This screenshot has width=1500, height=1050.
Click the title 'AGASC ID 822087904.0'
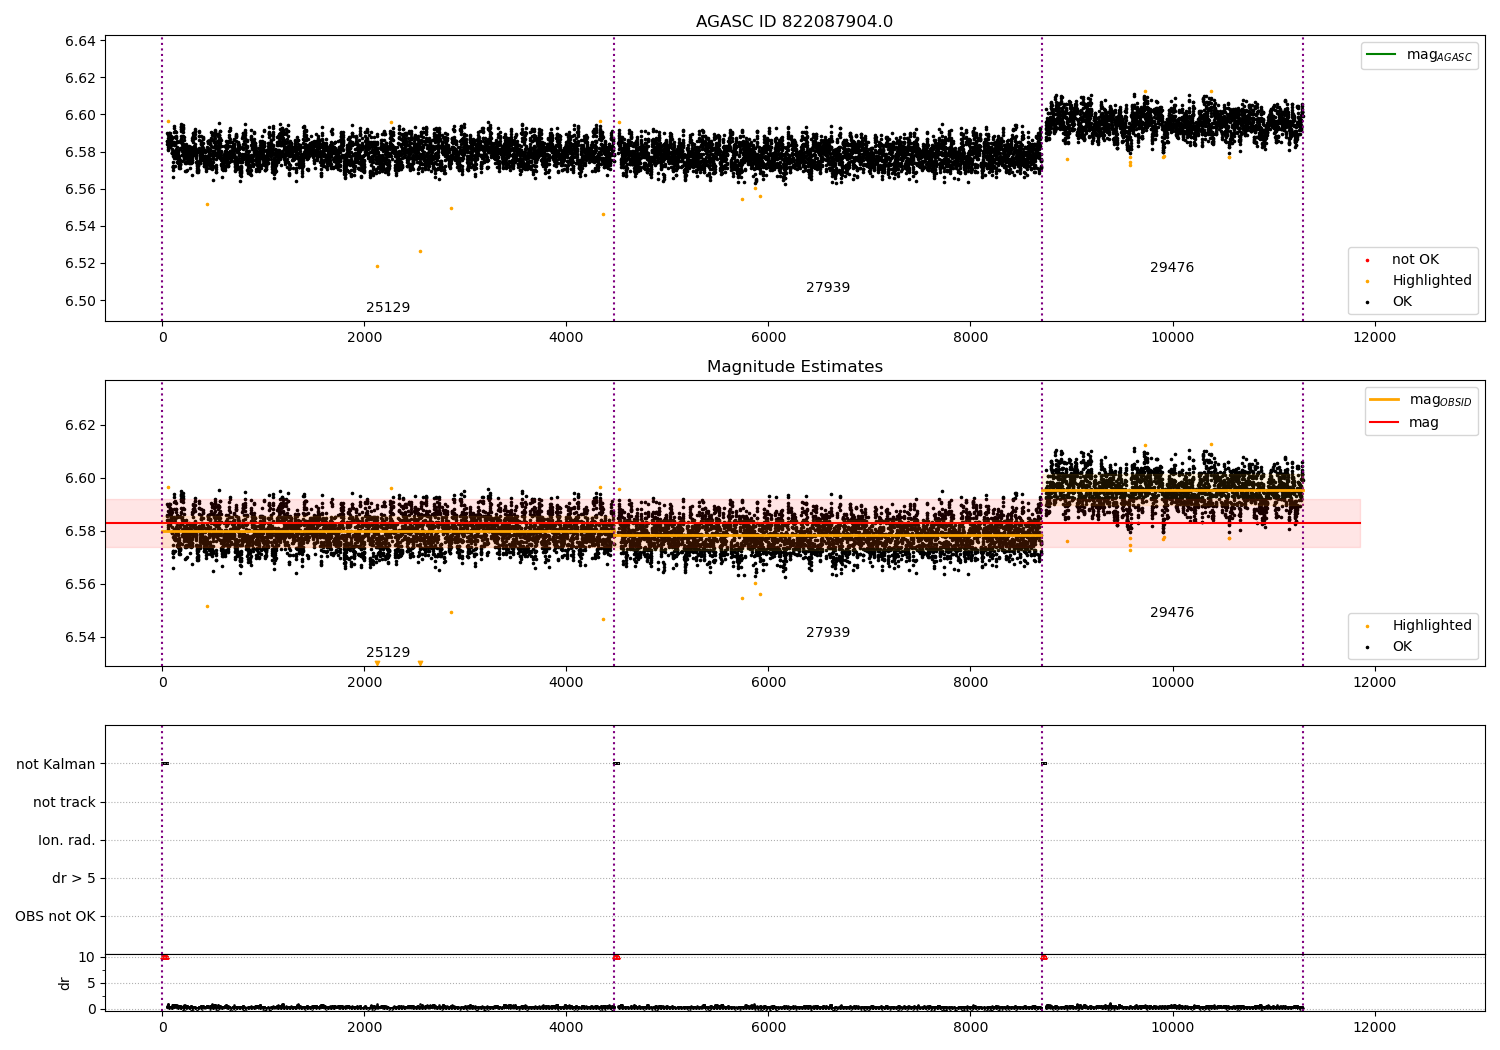point(794,22)
